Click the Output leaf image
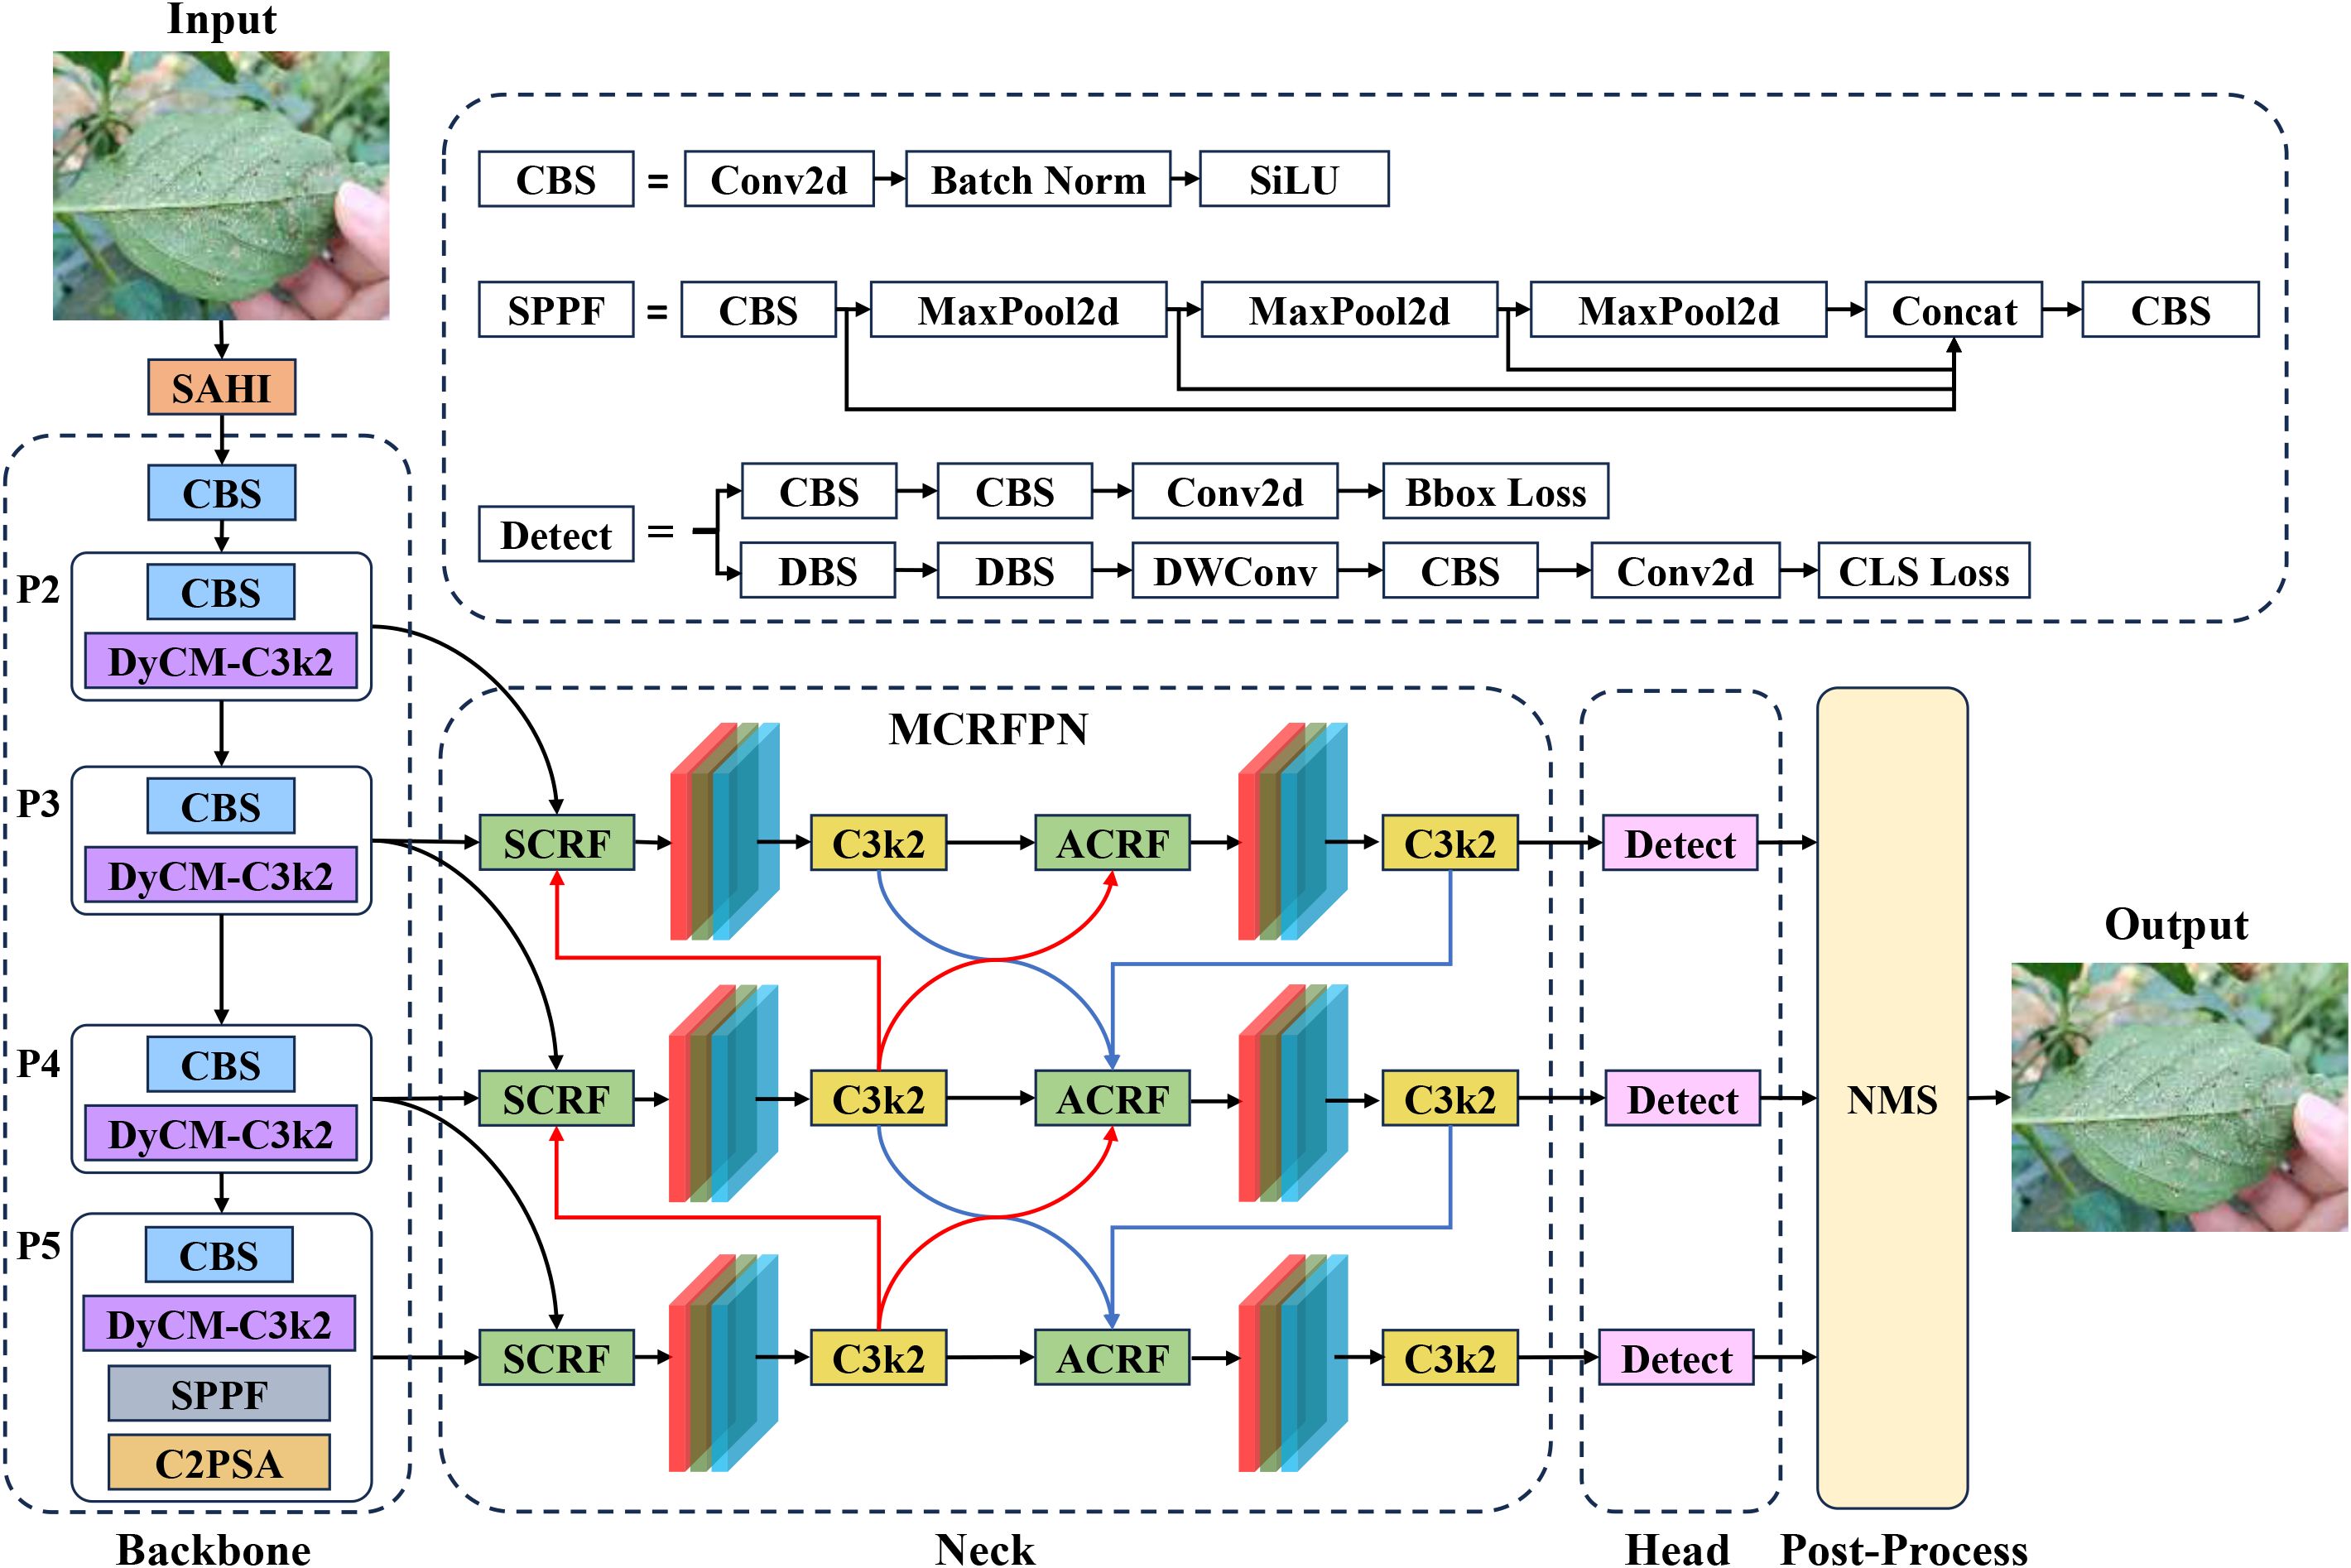 (2178, 1096)
